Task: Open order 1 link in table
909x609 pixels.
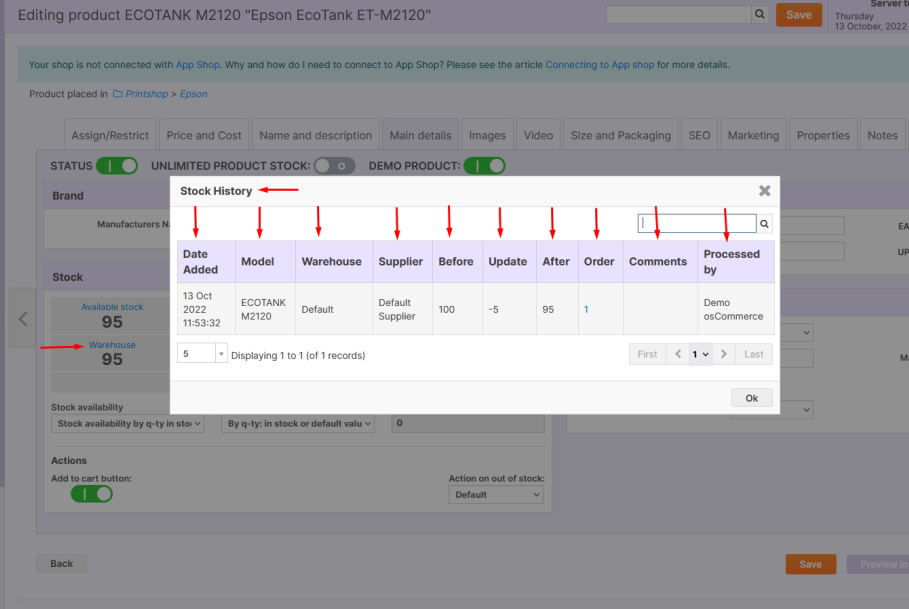Action: (586, 310)
